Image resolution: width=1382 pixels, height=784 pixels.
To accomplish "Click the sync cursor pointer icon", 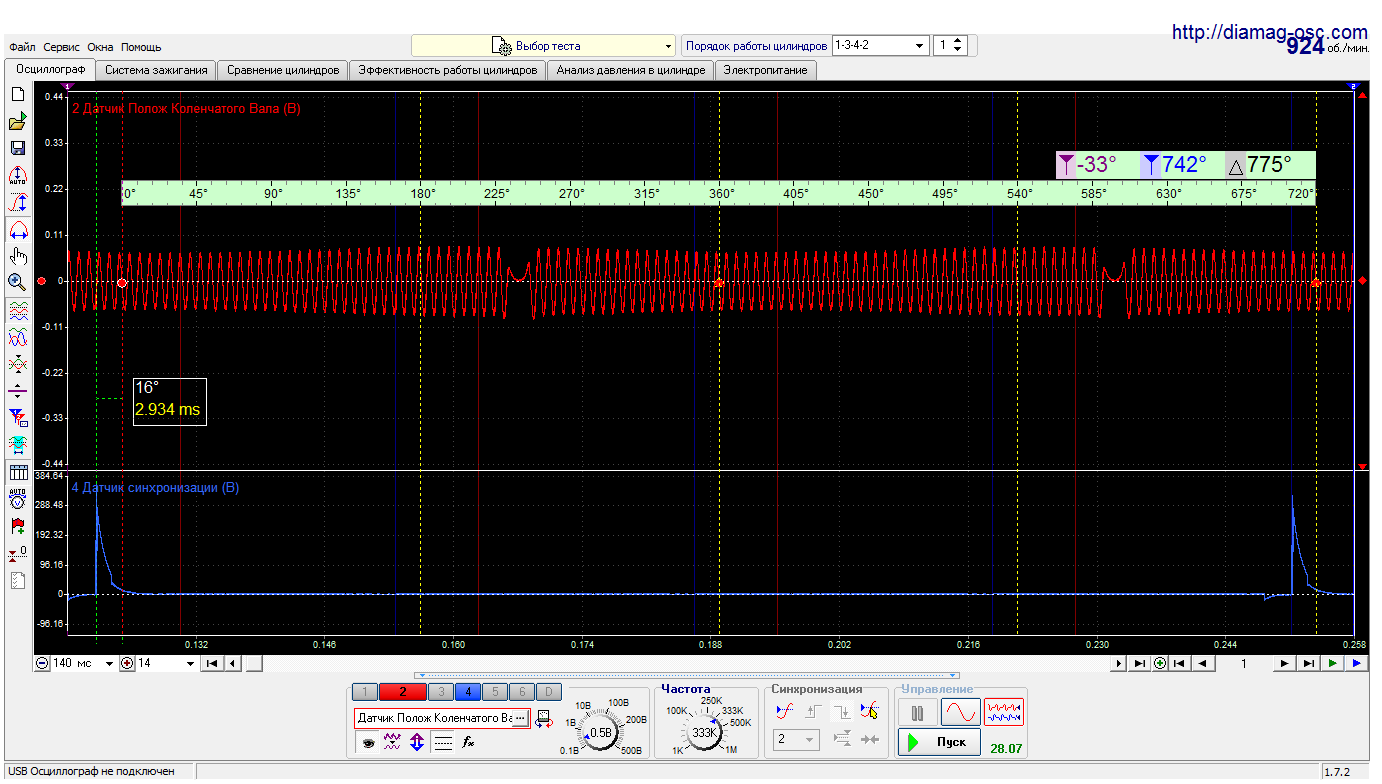I will (869, 711).
